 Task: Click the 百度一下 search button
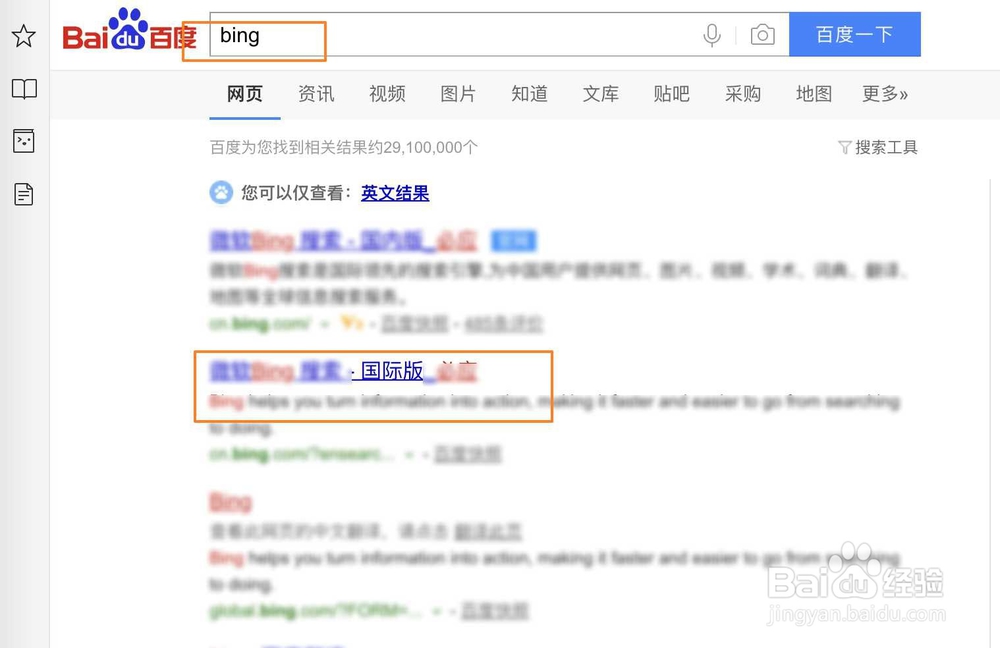tap(855, 34)
